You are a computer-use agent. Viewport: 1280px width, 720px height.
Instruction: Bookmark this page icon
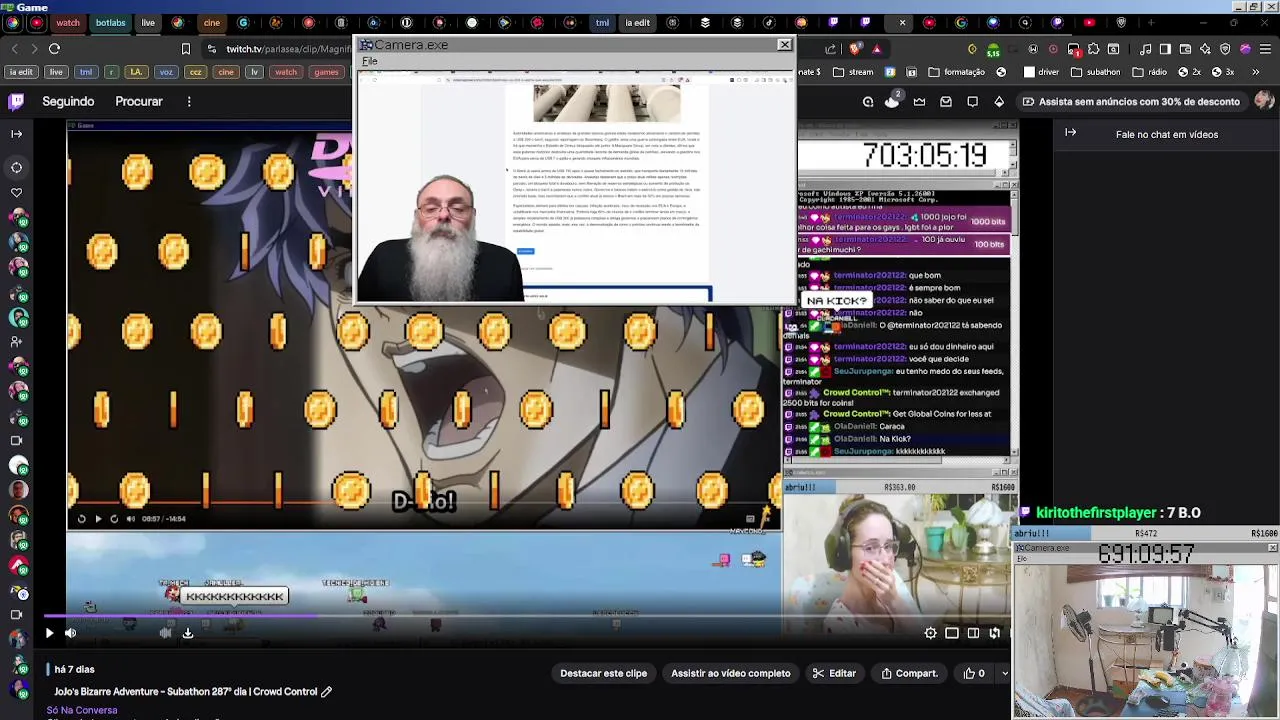click(x=185, y=48)
